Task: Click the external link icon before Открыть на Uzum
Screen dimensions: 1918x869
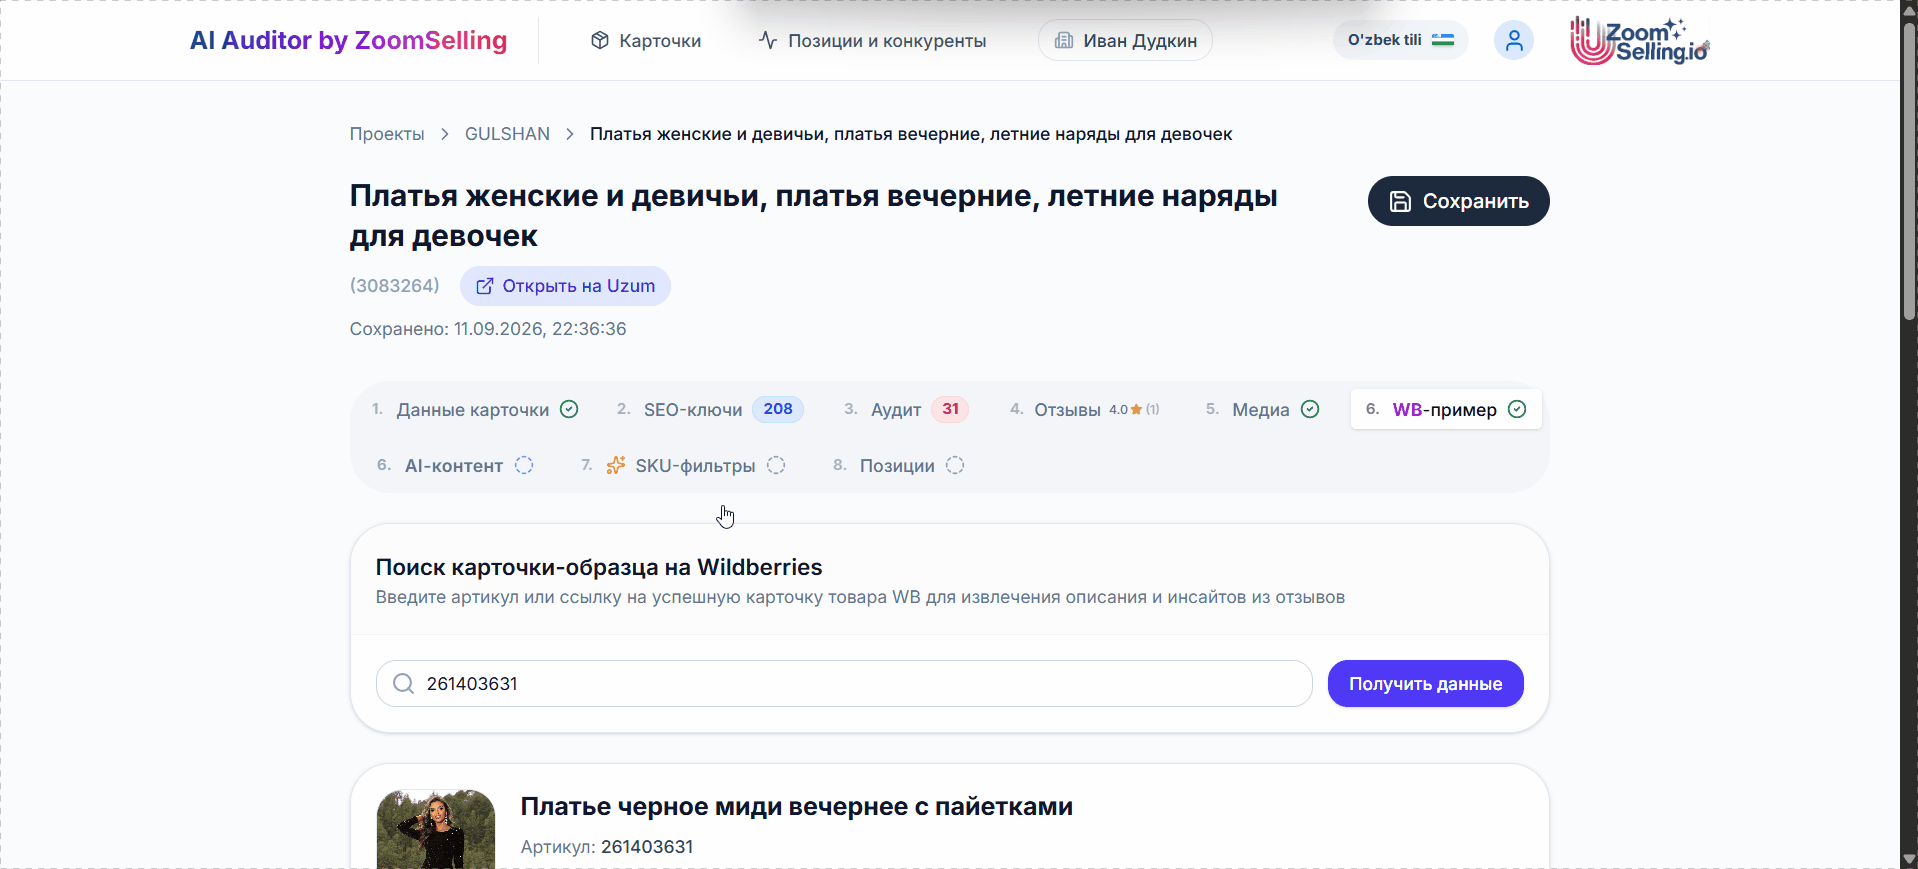Action: tap(485, 286)
